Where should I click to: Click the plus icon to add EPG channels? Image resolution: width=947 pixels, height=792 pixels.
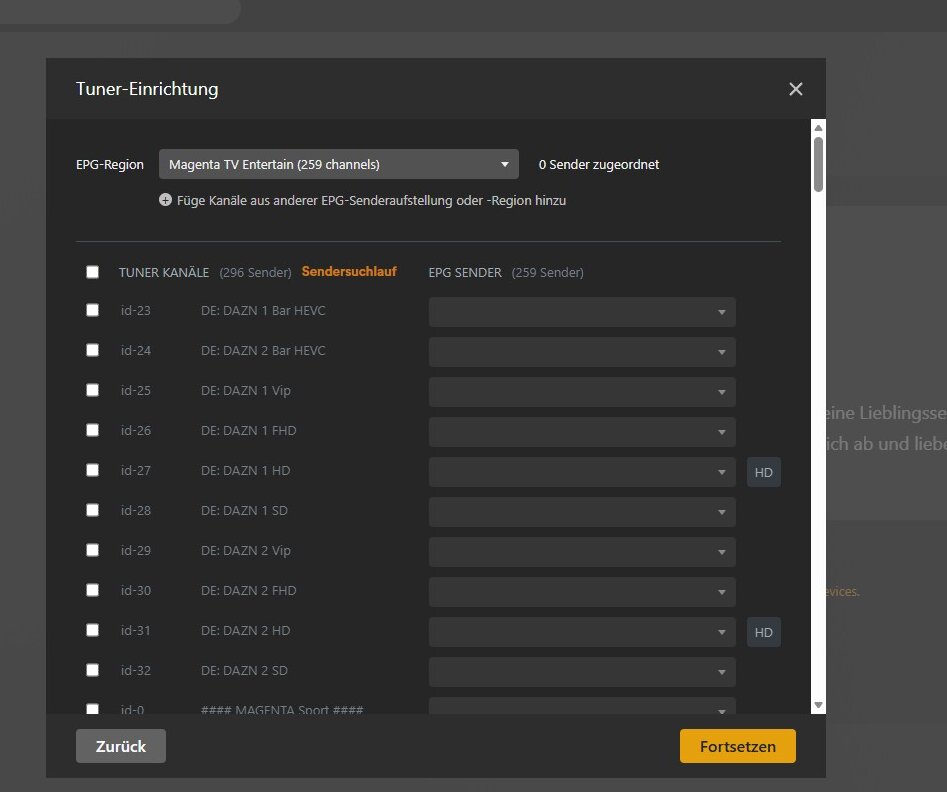[x=165, y=200]
